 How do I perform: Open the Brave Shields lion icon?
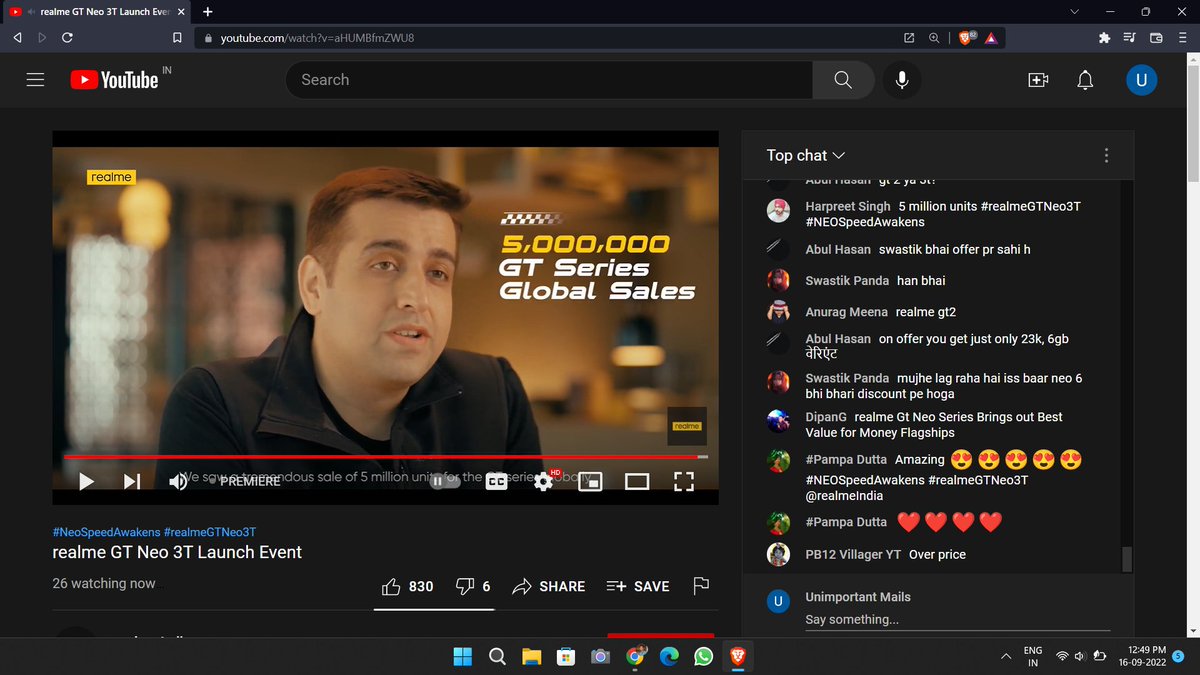(x=967, y=38)
